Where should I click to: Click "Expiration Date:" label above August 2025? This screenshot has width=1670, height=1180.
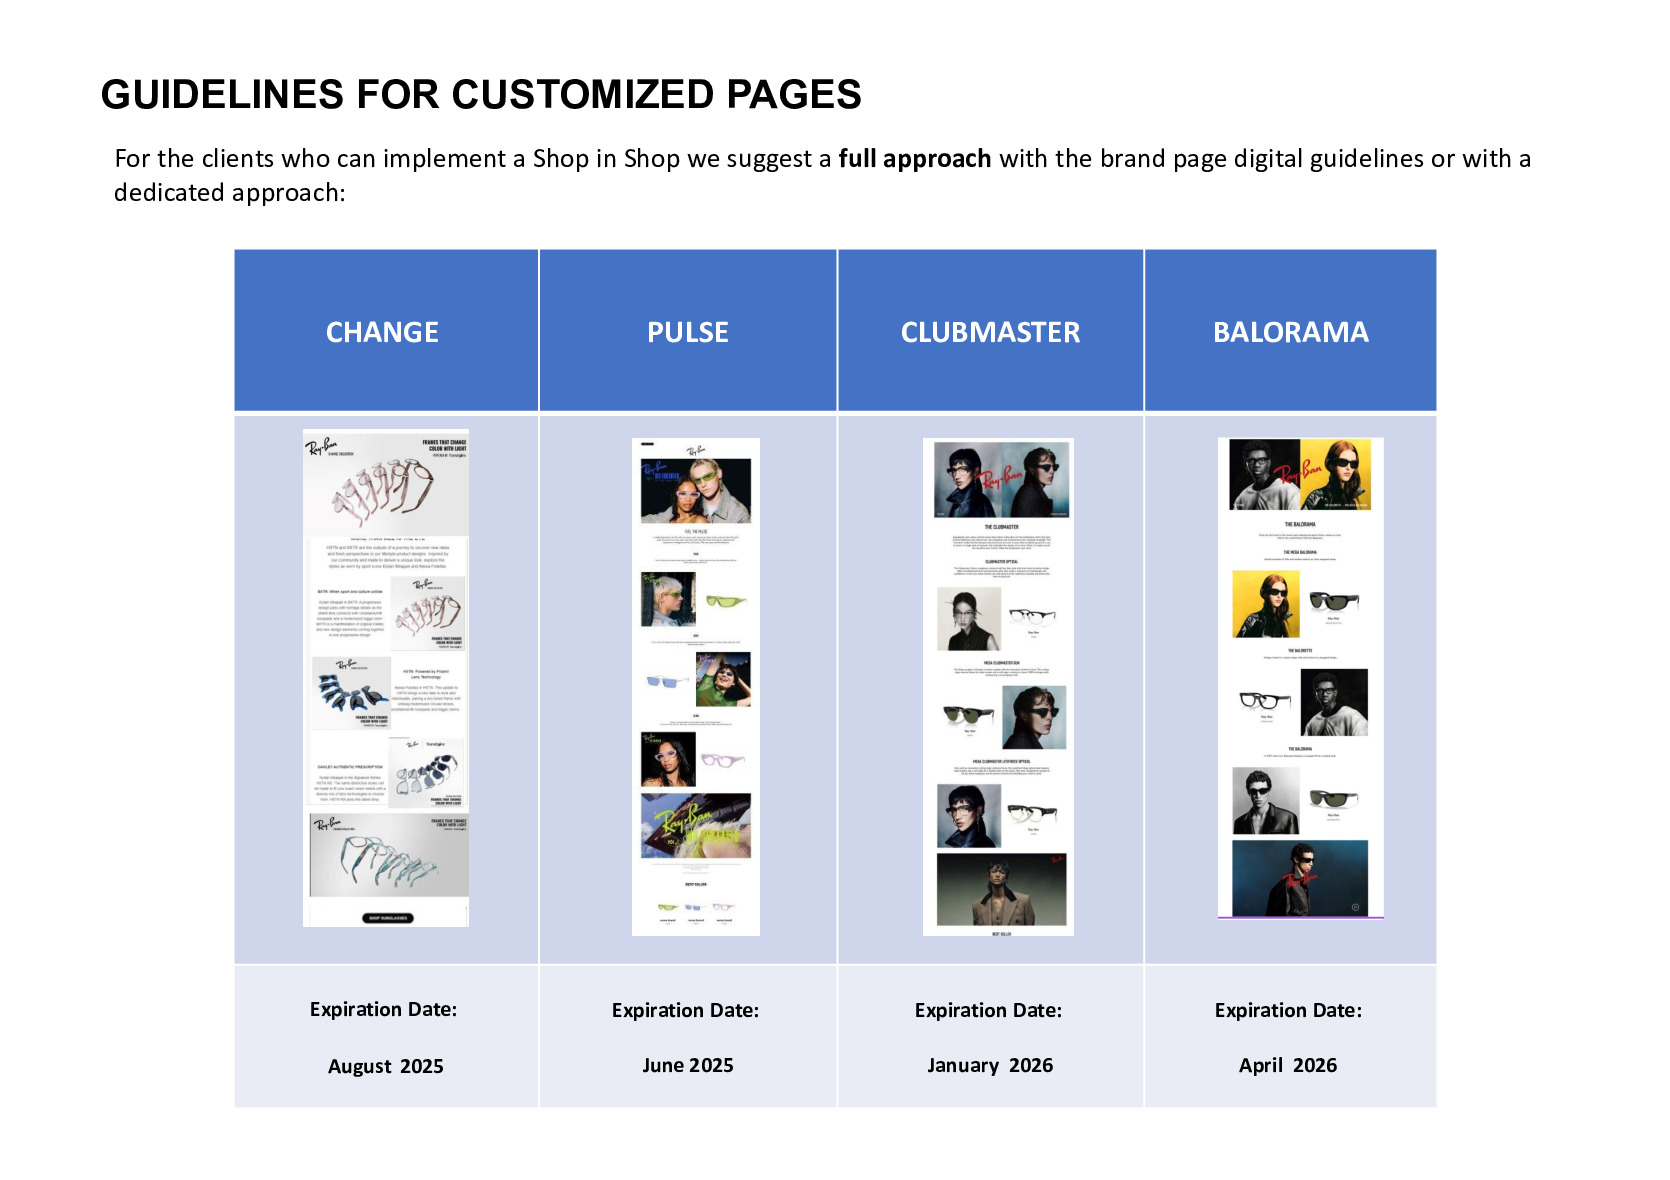(383, 1009)
